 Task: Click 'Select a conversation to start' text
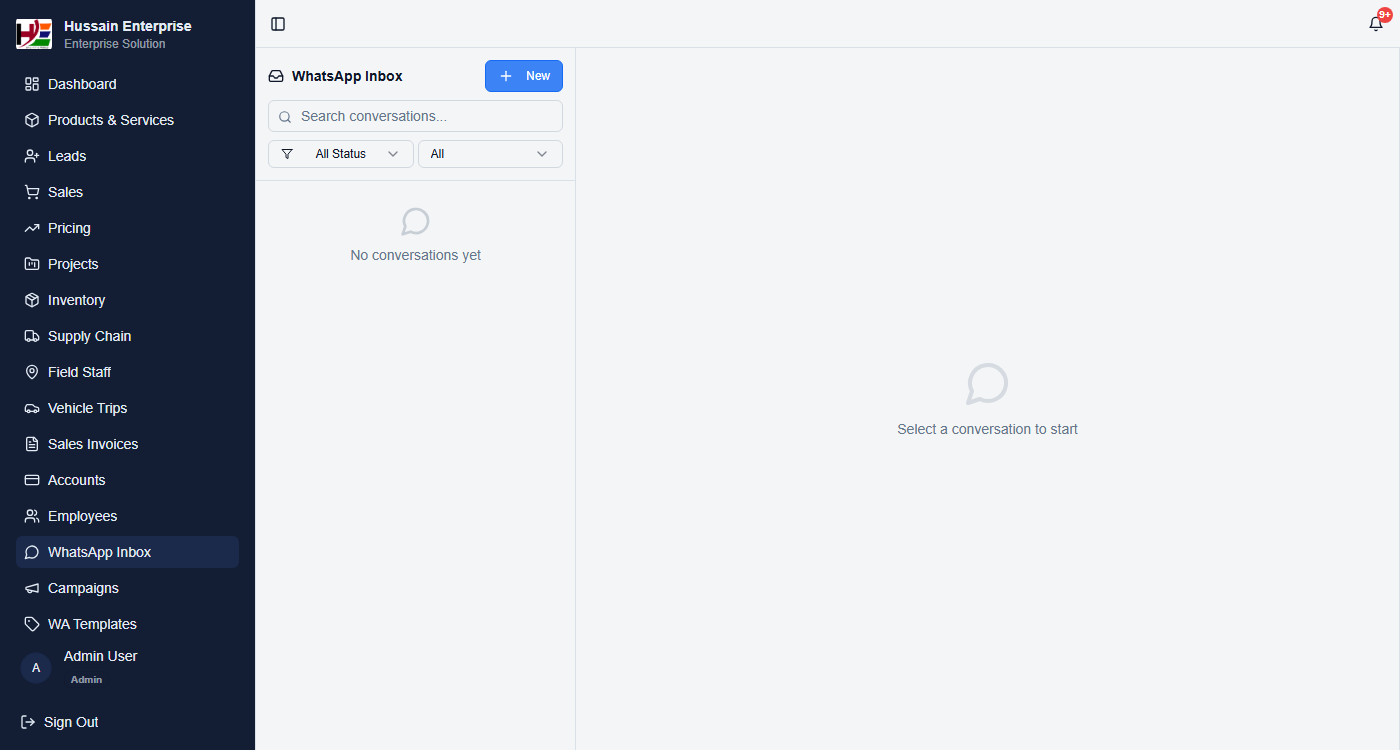(x=987, y=429)
